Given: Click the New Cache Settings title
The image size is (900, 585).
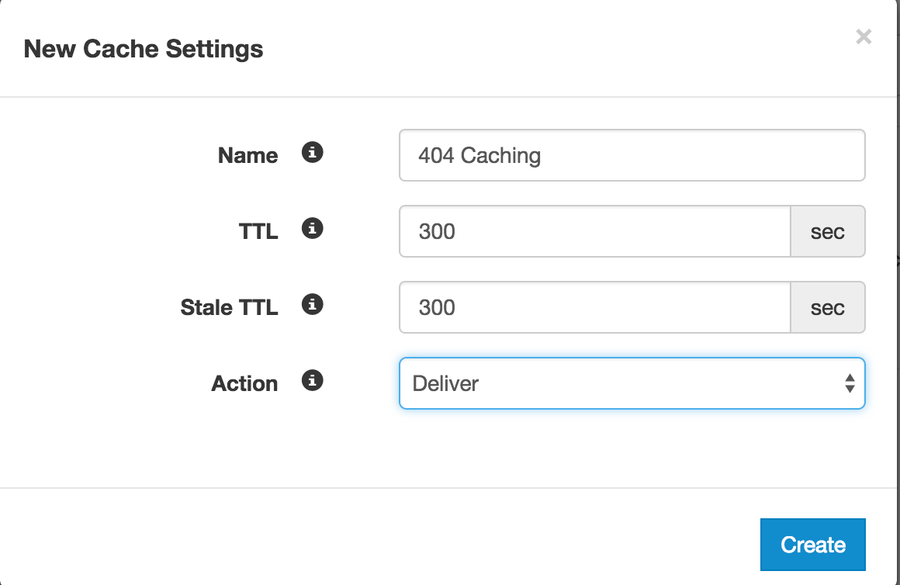Looking at the screenshot, I should click(x=143, y=49).
